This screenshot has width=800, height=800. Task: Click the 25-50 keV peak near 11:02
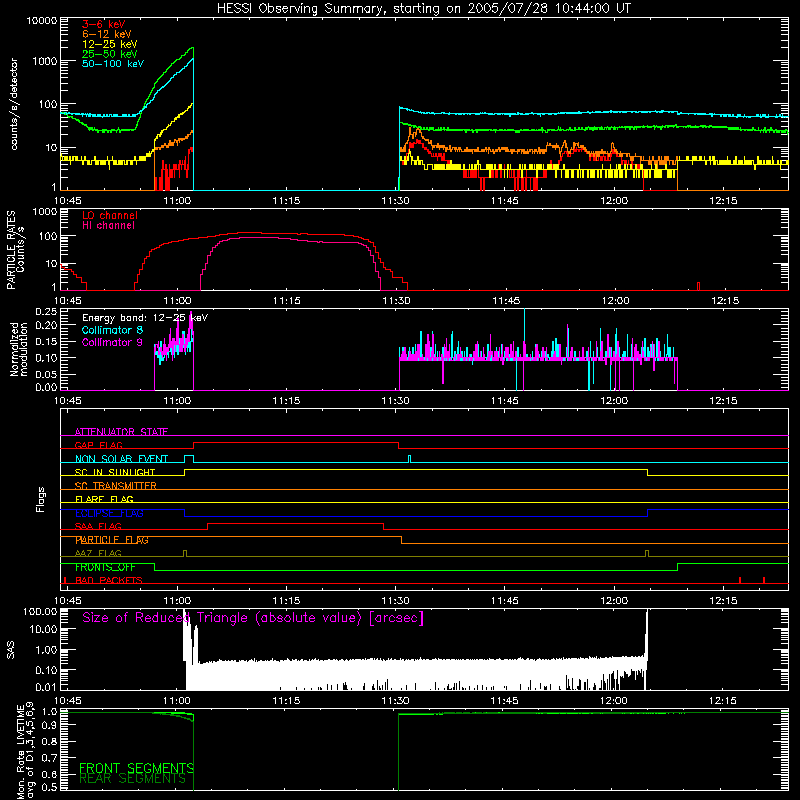click(192, 48)
